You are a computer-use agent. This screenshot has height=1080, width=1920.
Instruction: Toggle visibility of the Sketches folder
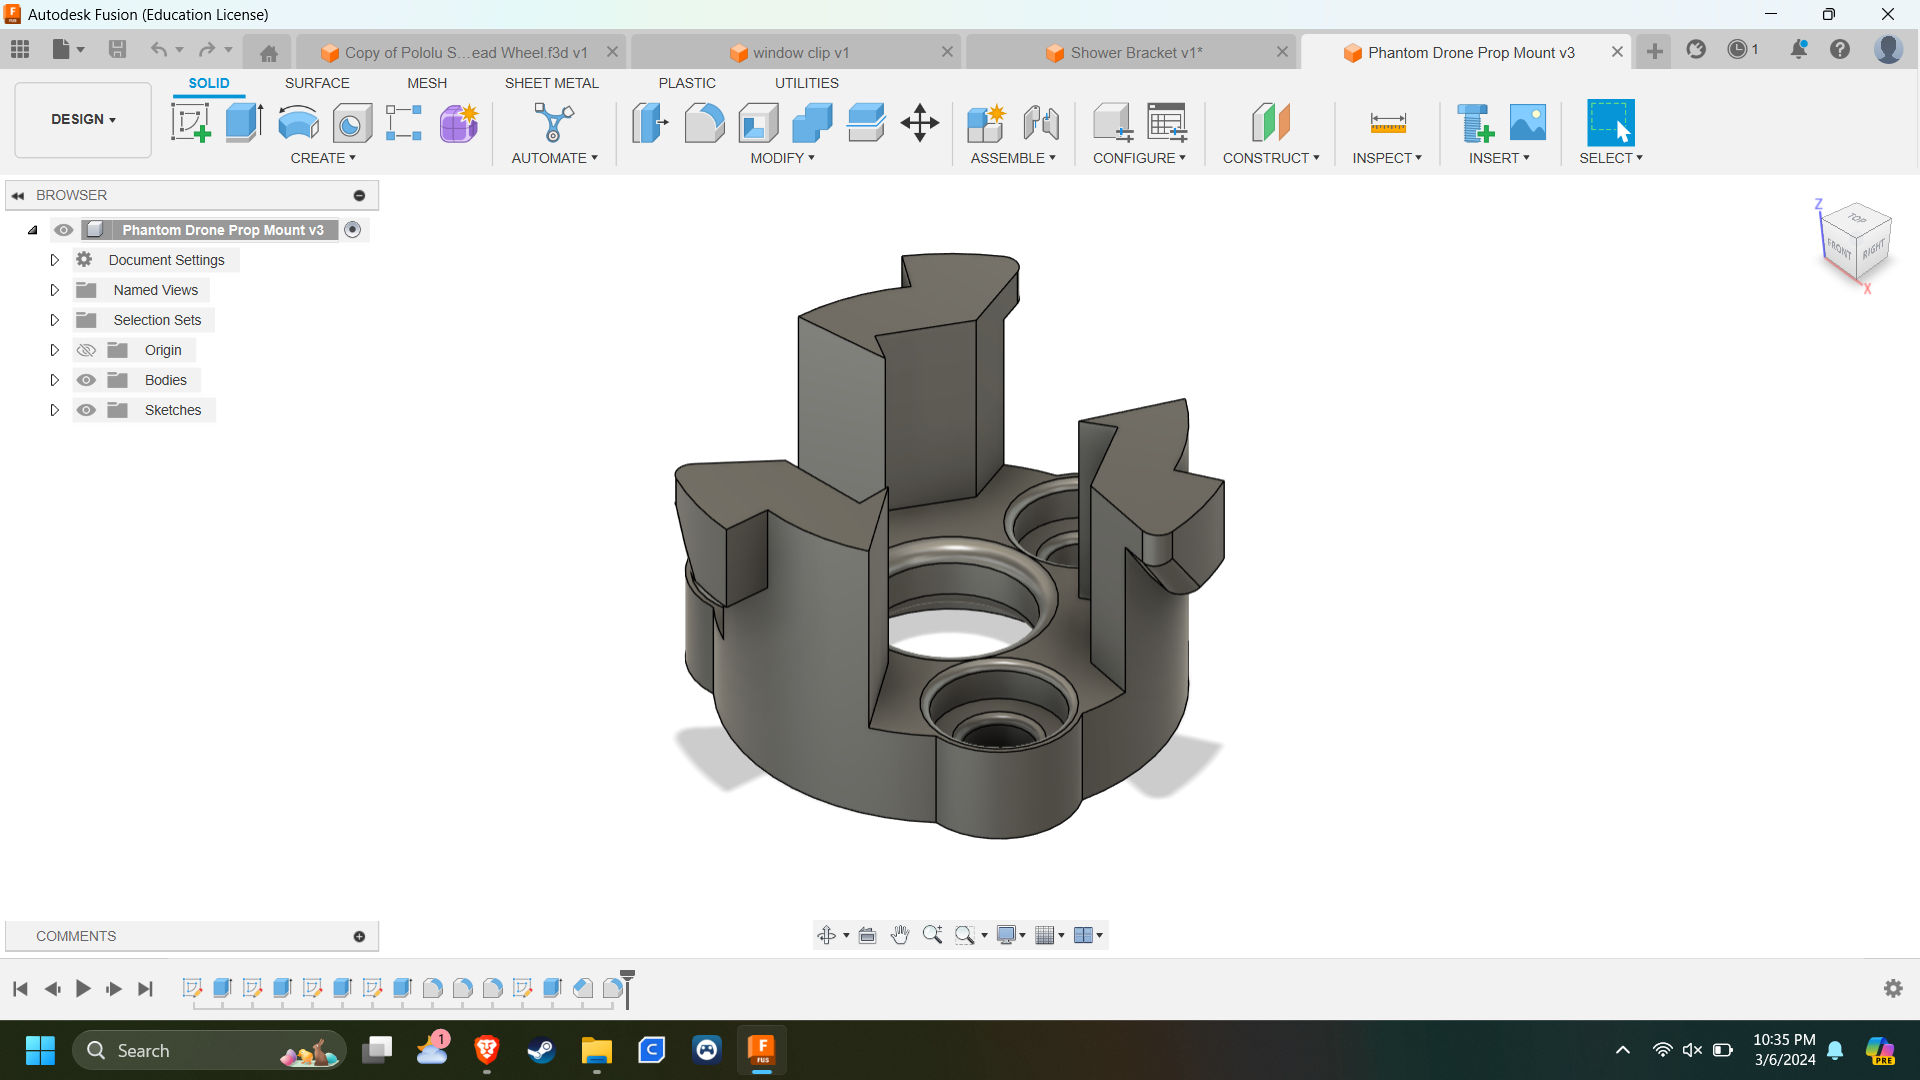tap(86, 410)
